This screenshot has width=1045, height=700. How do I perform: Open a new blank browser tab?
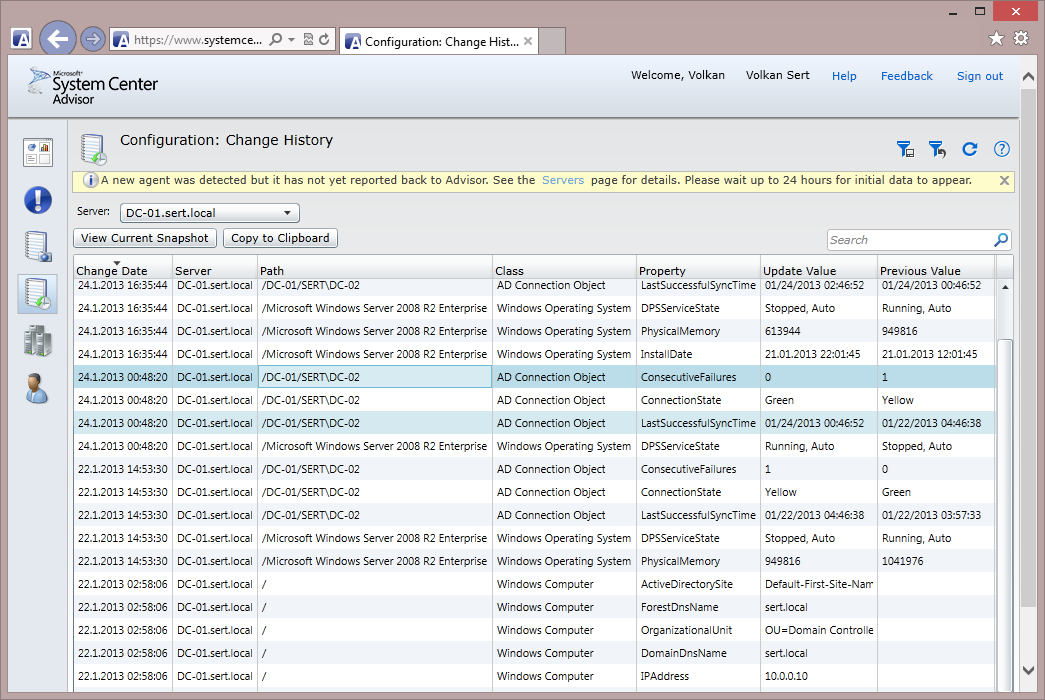pyautogui.click(x=552, y=41)
